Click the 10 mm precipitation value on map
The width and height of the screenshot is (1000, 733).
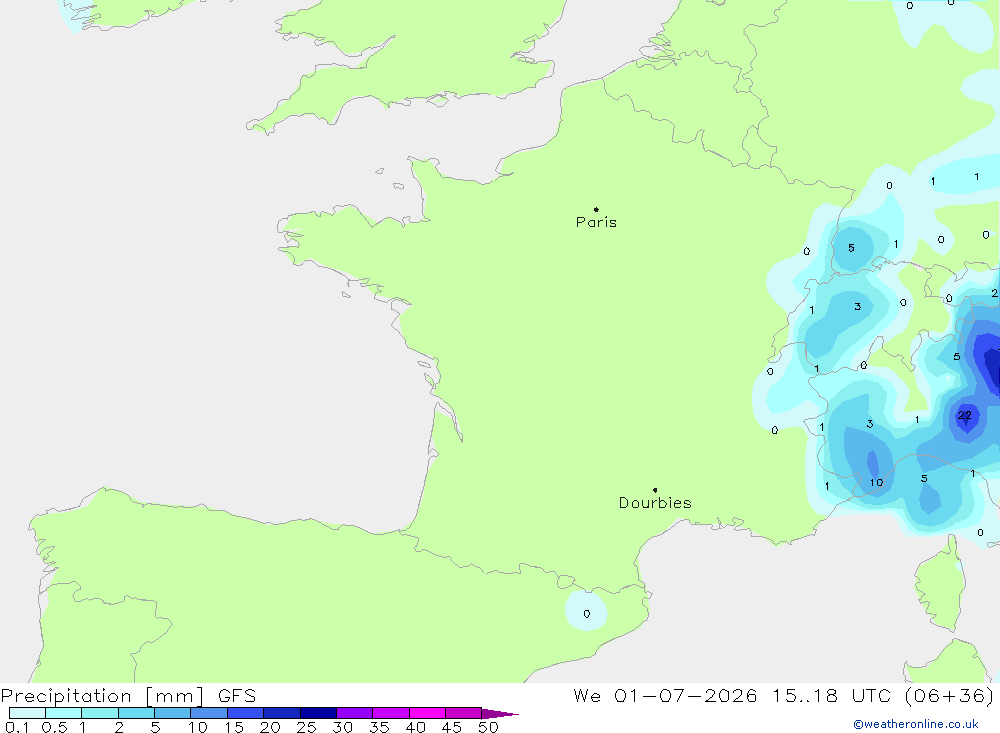click(x=876, y=482)
